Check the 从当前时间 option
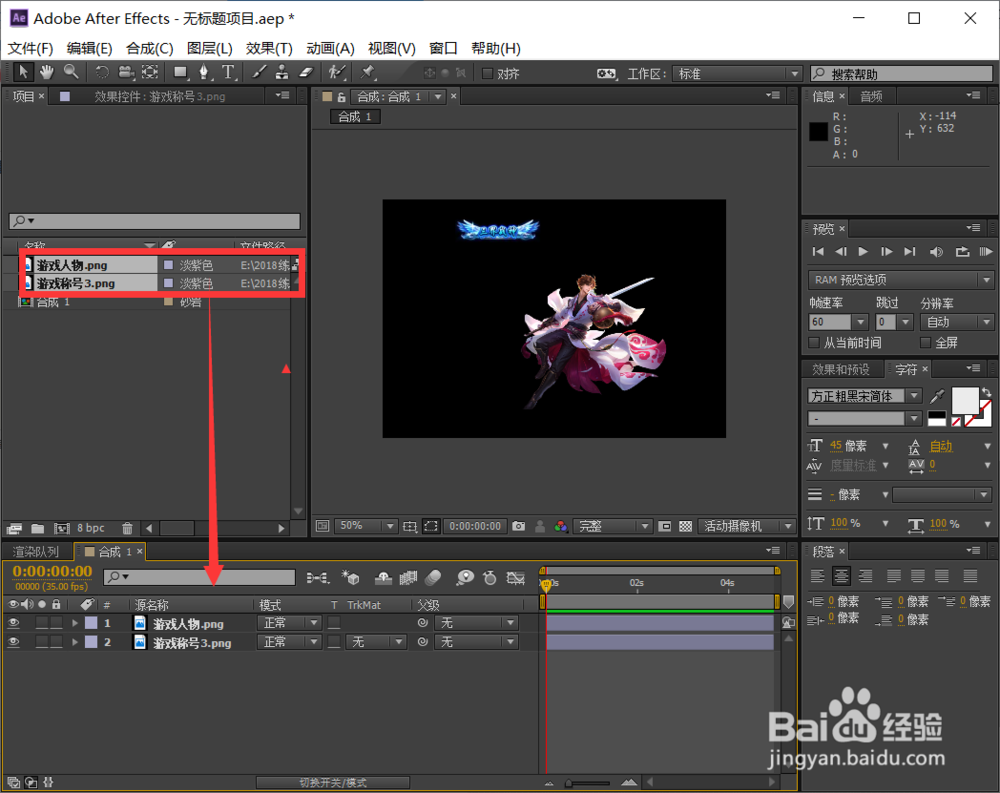1000x793 pixels. 814,343
